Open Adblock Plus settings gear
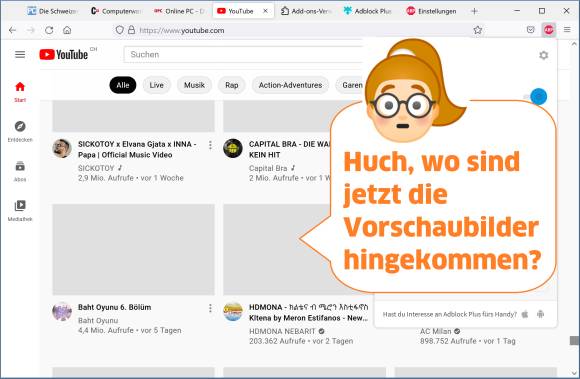 (x=543, y=55)
